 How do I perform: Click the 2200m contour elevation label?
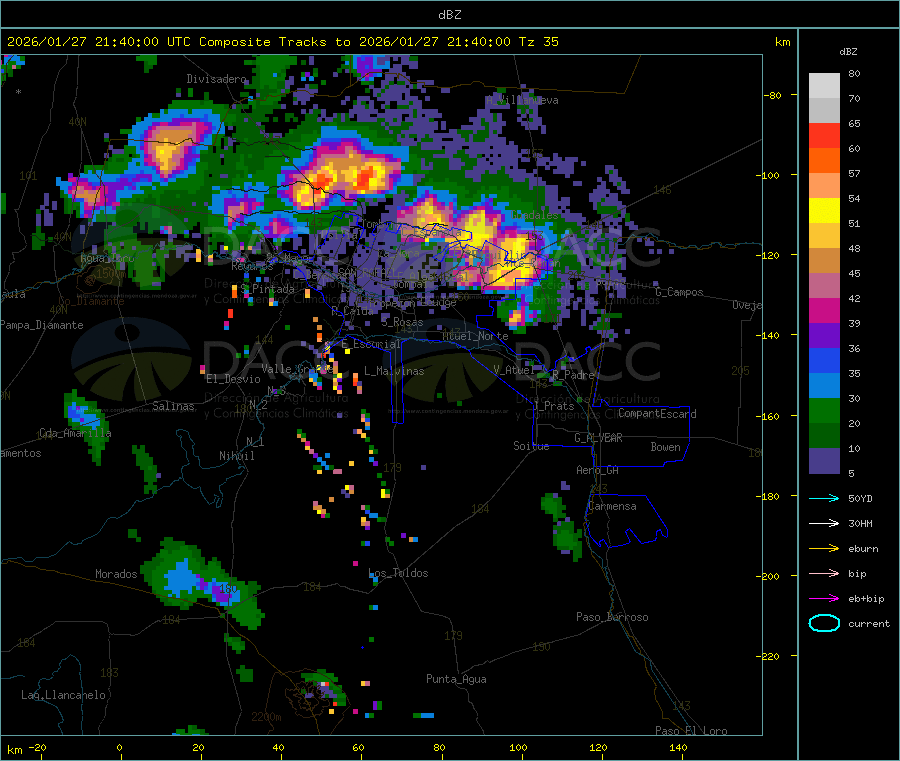[x=266, y=717]
